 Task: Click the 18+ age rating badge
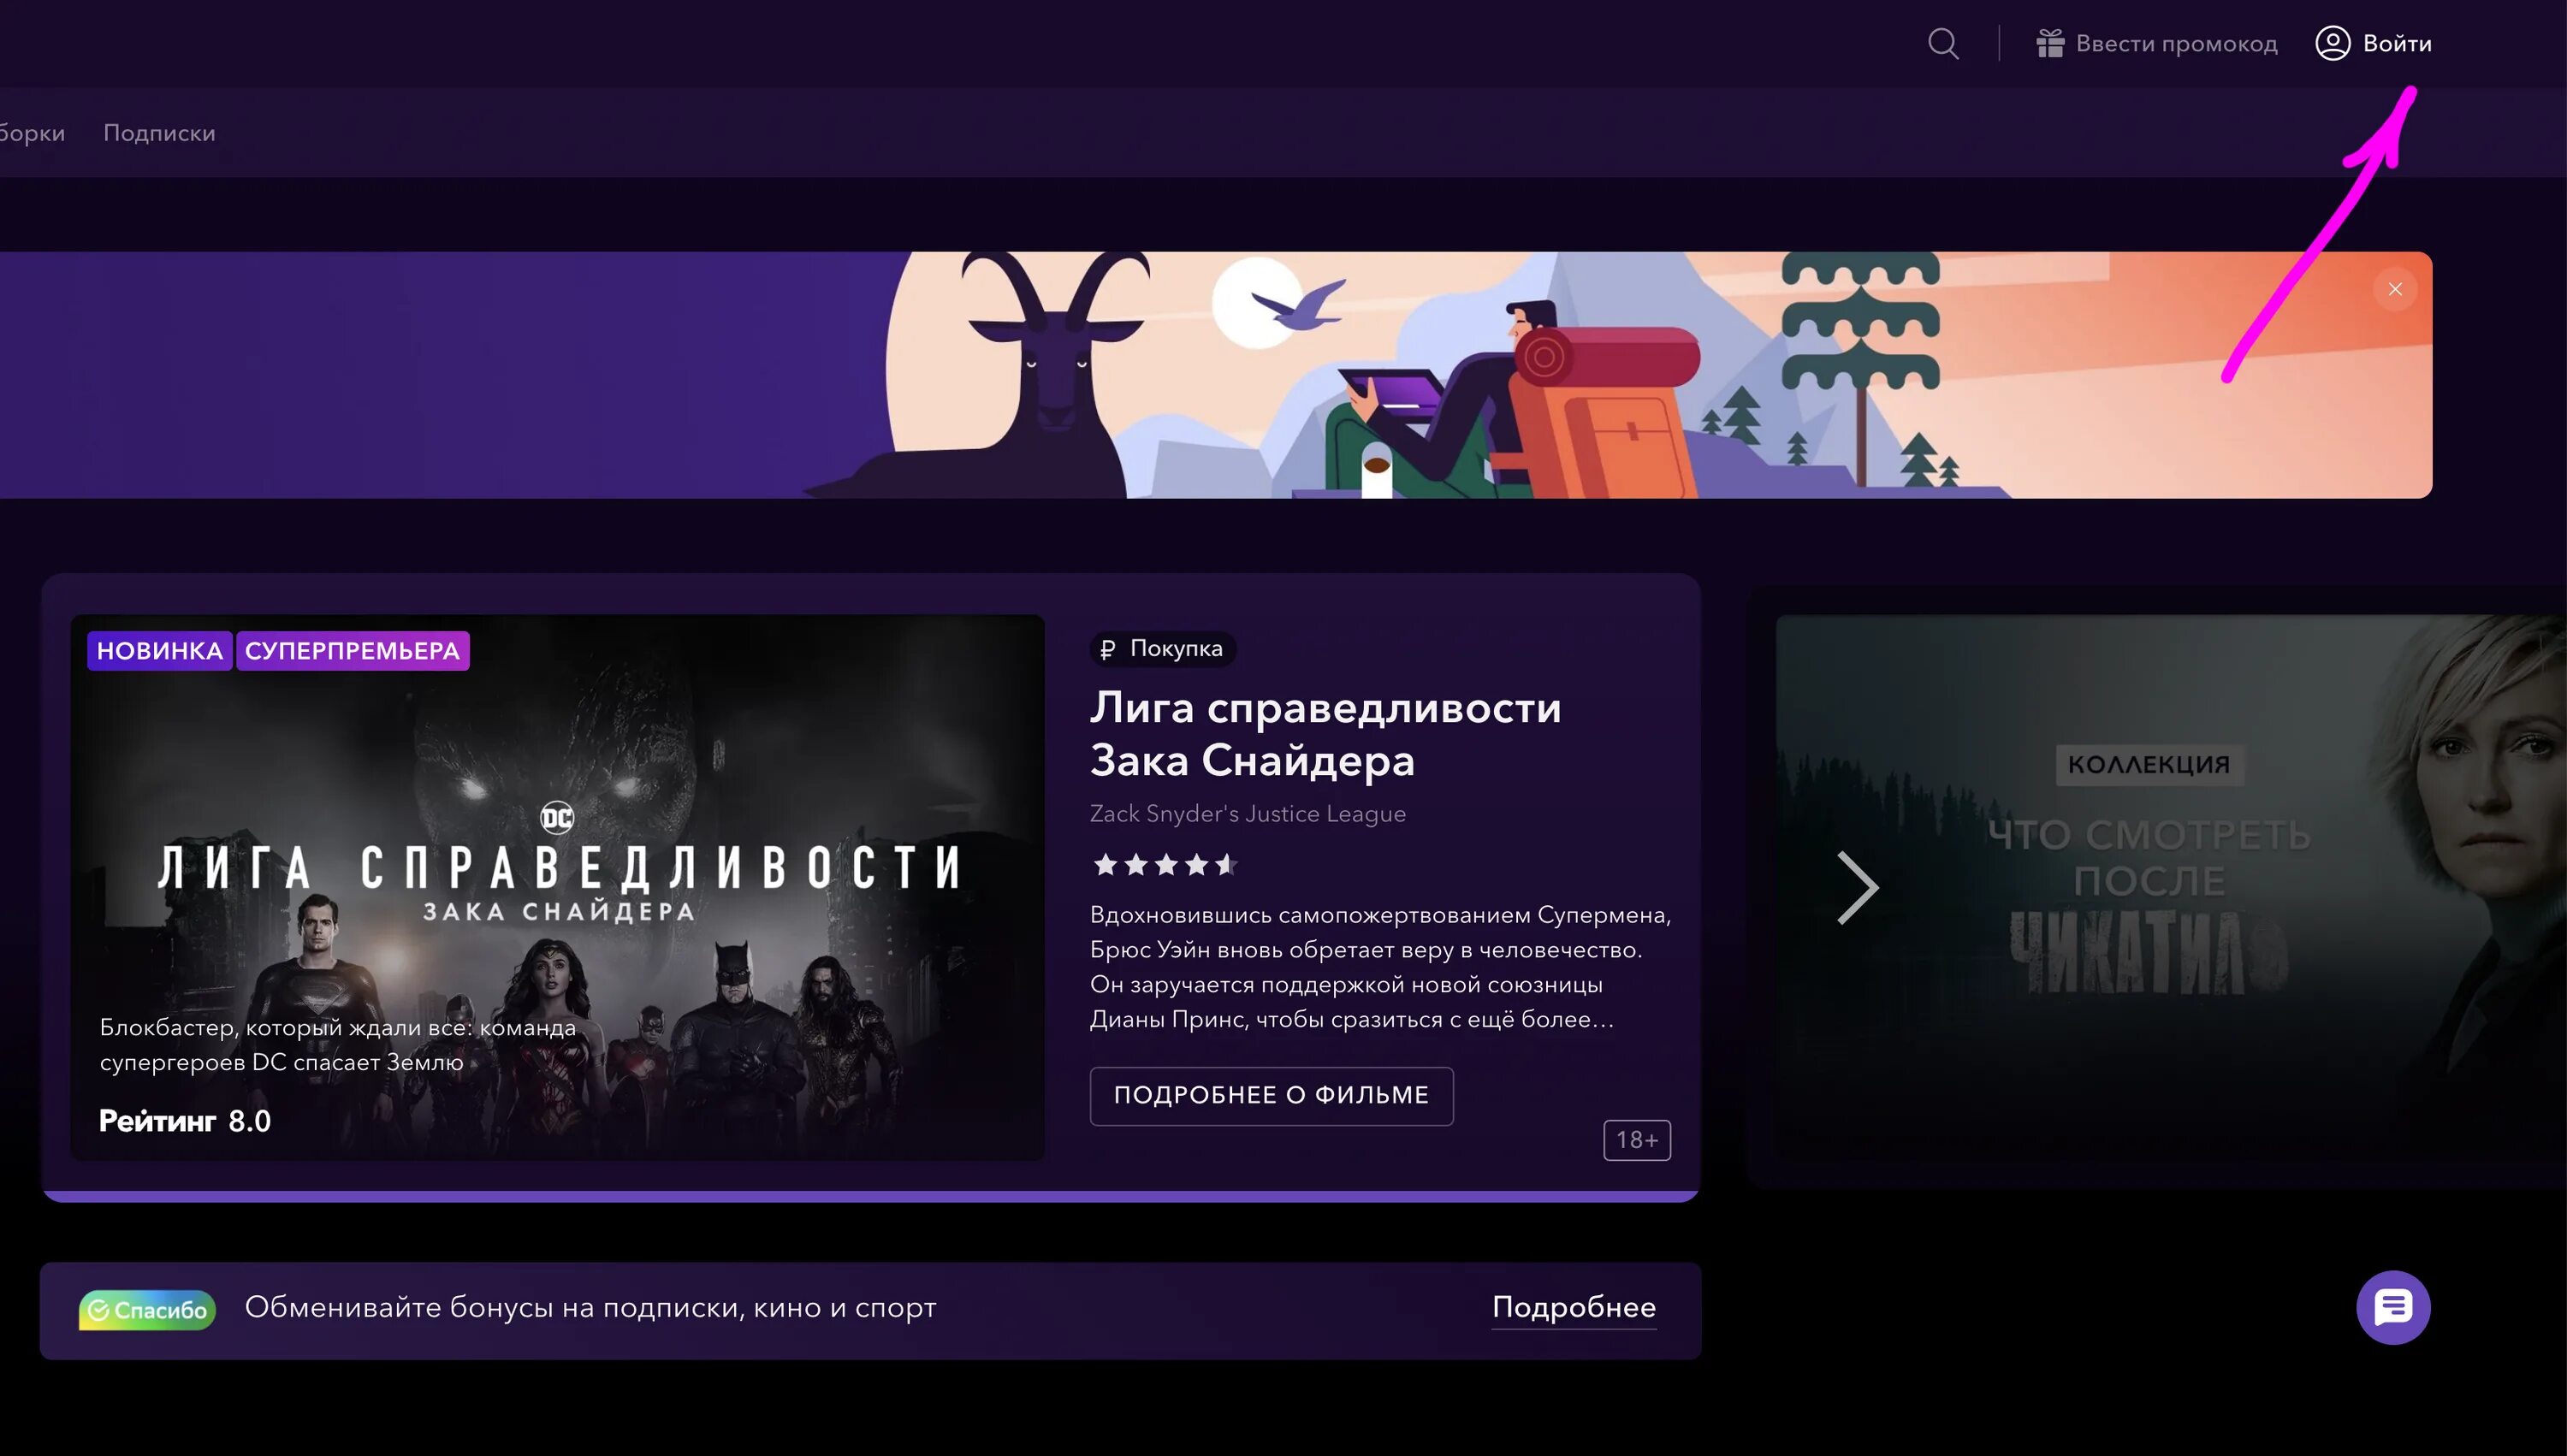tap(1637, 1140)
